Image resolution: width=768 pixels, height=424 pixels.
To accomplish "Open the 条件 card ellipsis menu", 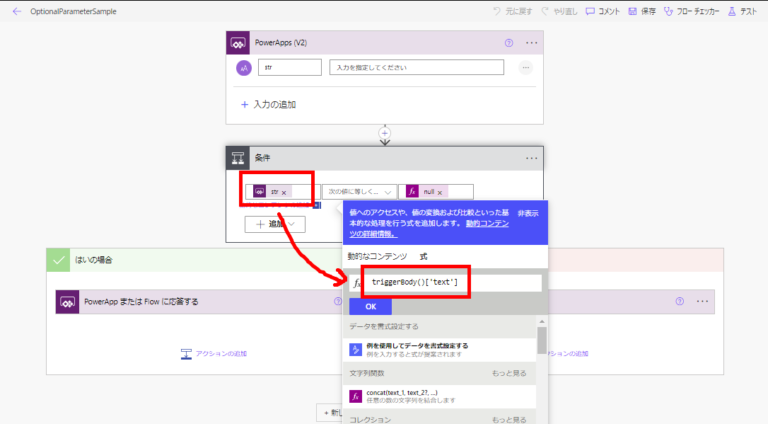I will tap(532, 158).
